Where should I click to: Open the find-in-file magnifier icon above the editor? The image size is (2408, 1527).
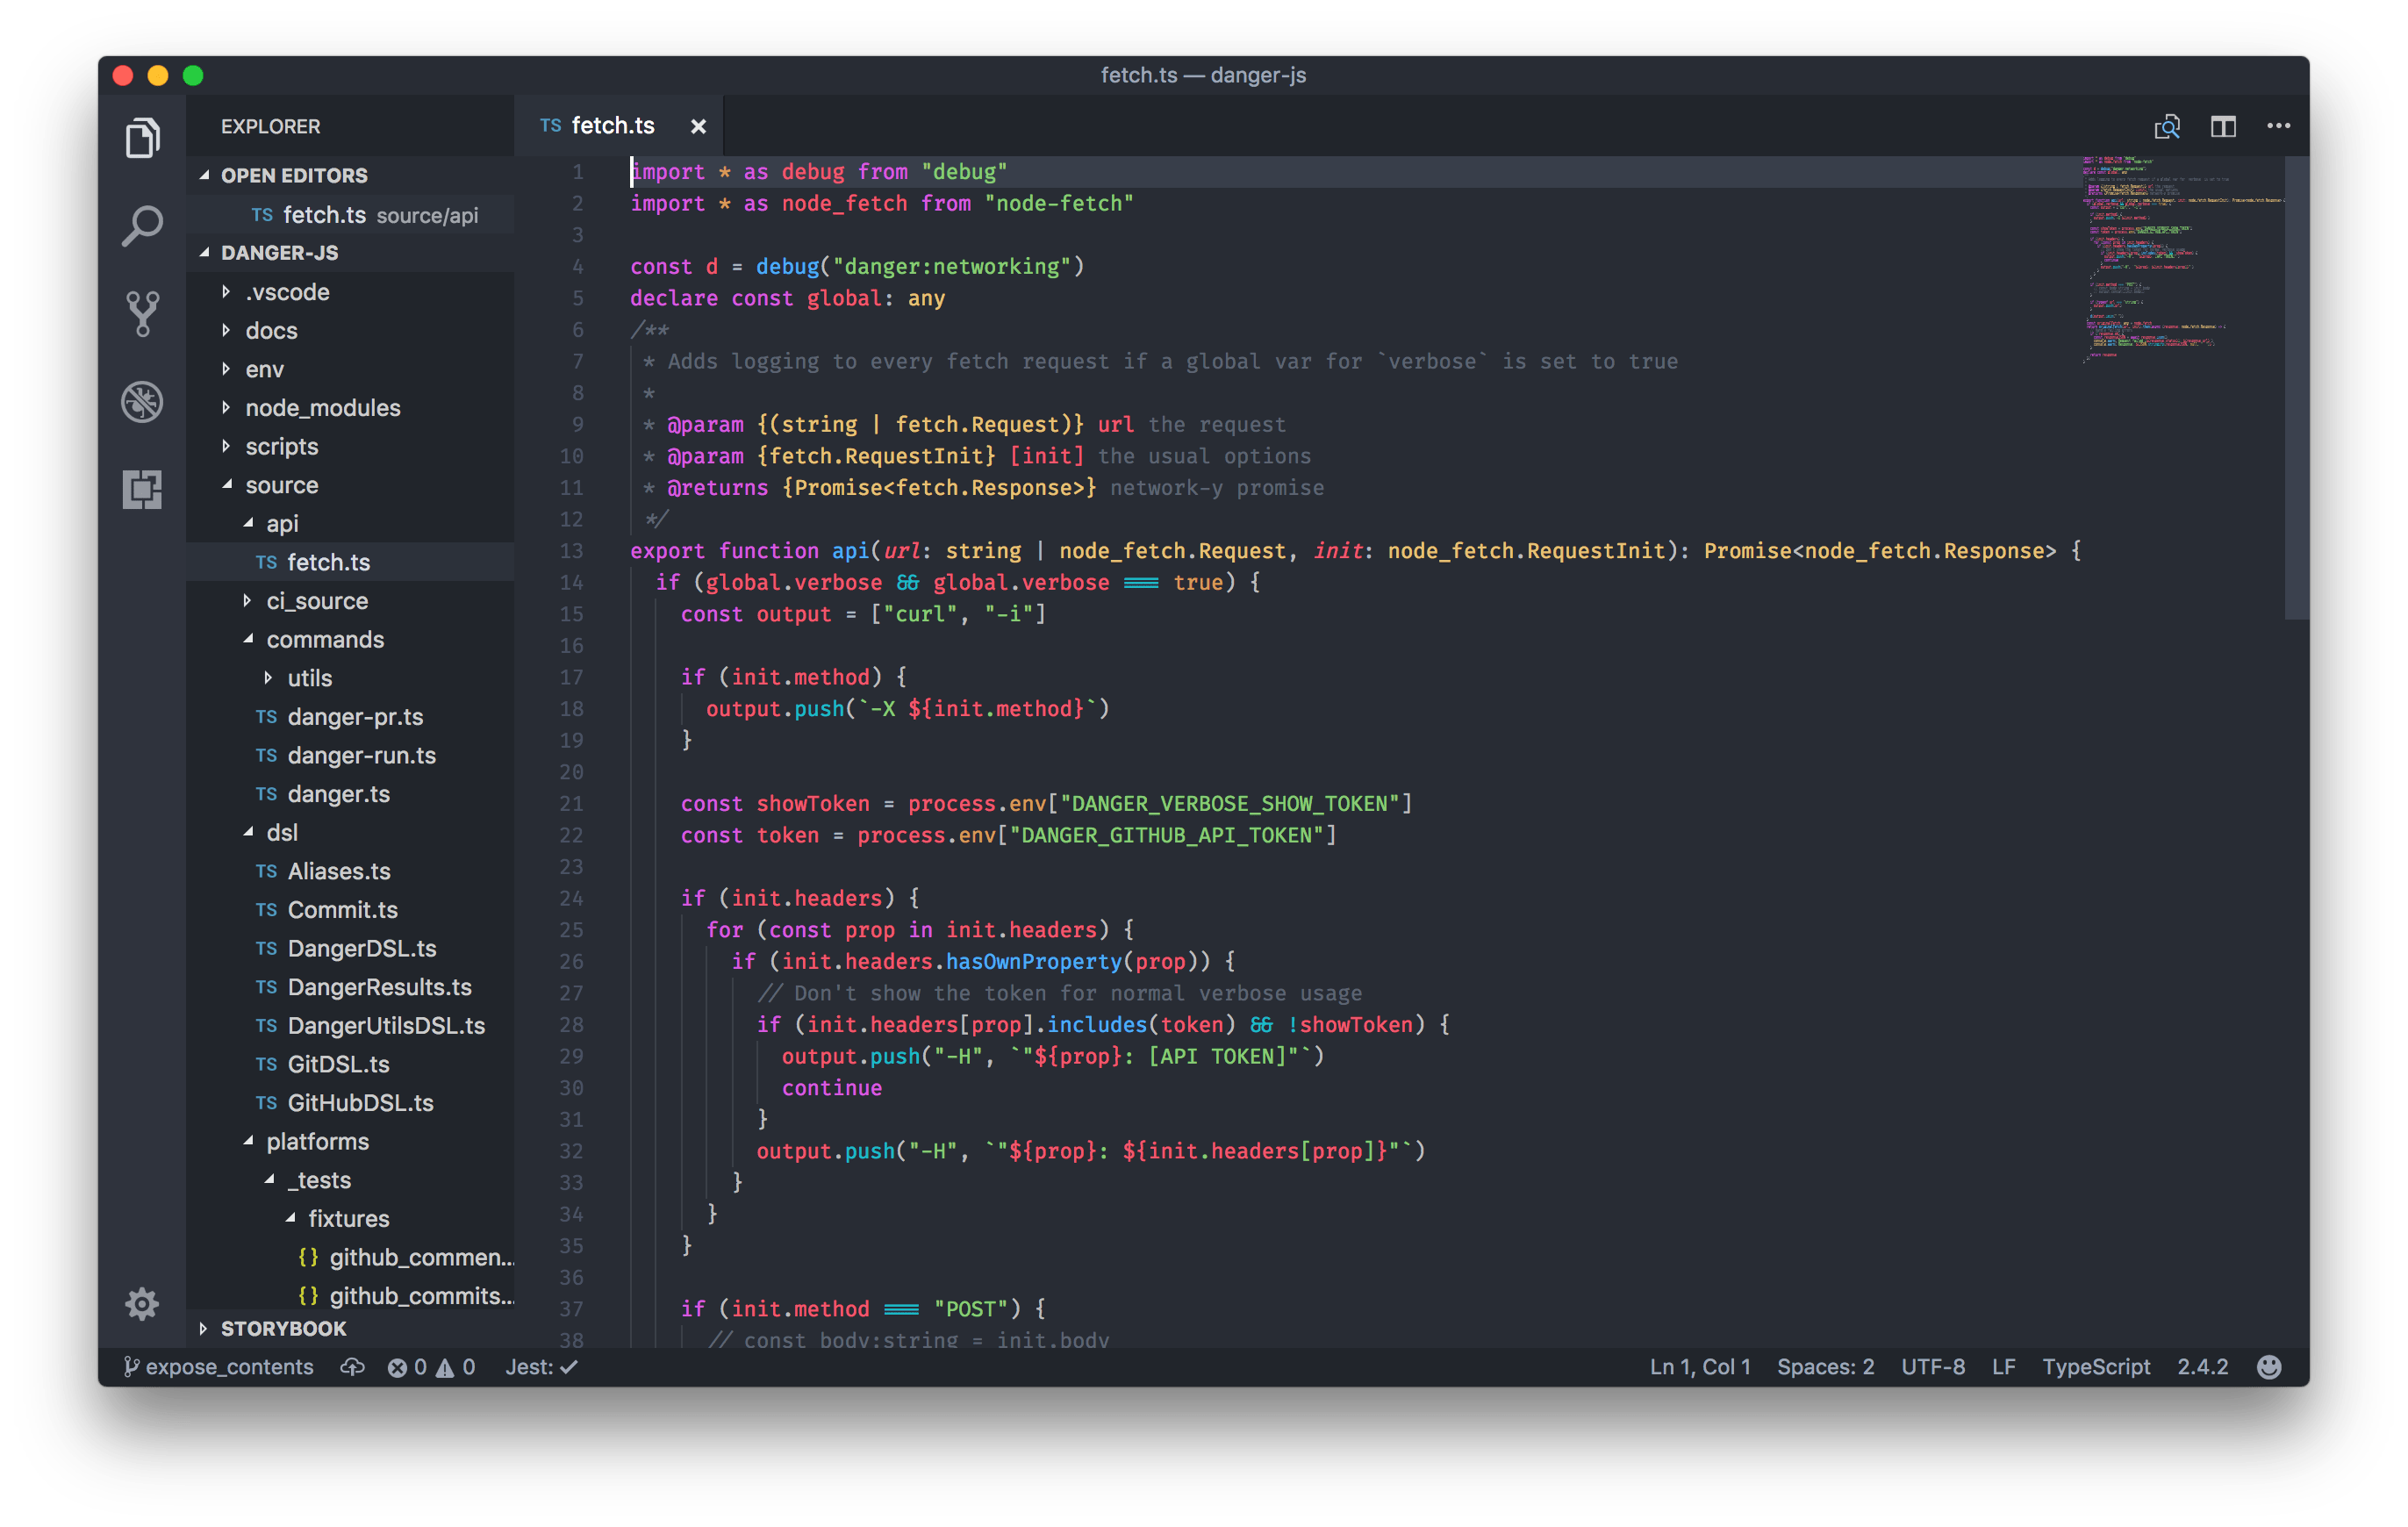point(2168,126)
